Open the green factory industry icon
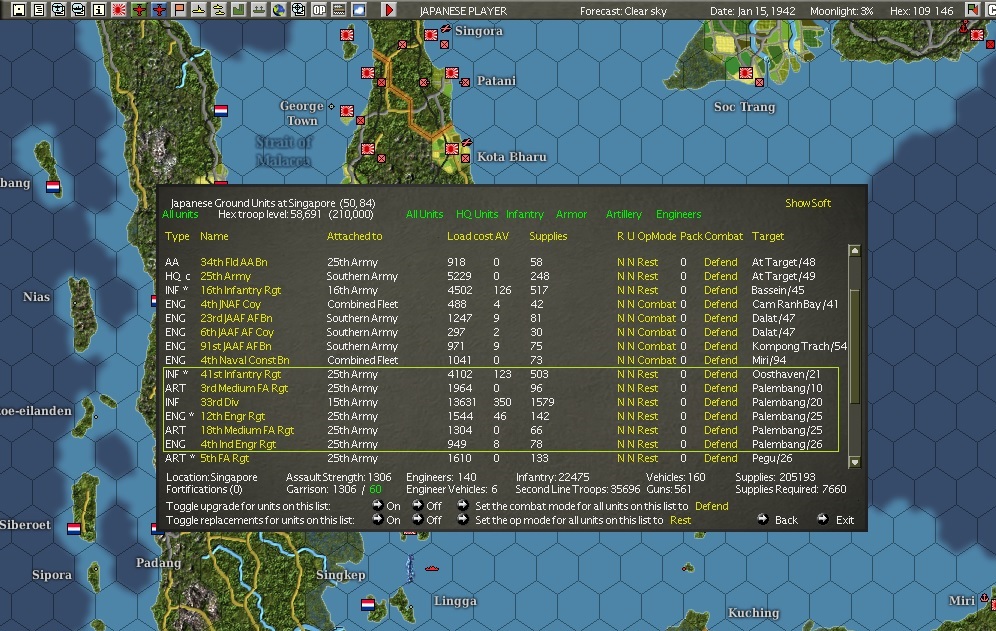 [239, 10]
